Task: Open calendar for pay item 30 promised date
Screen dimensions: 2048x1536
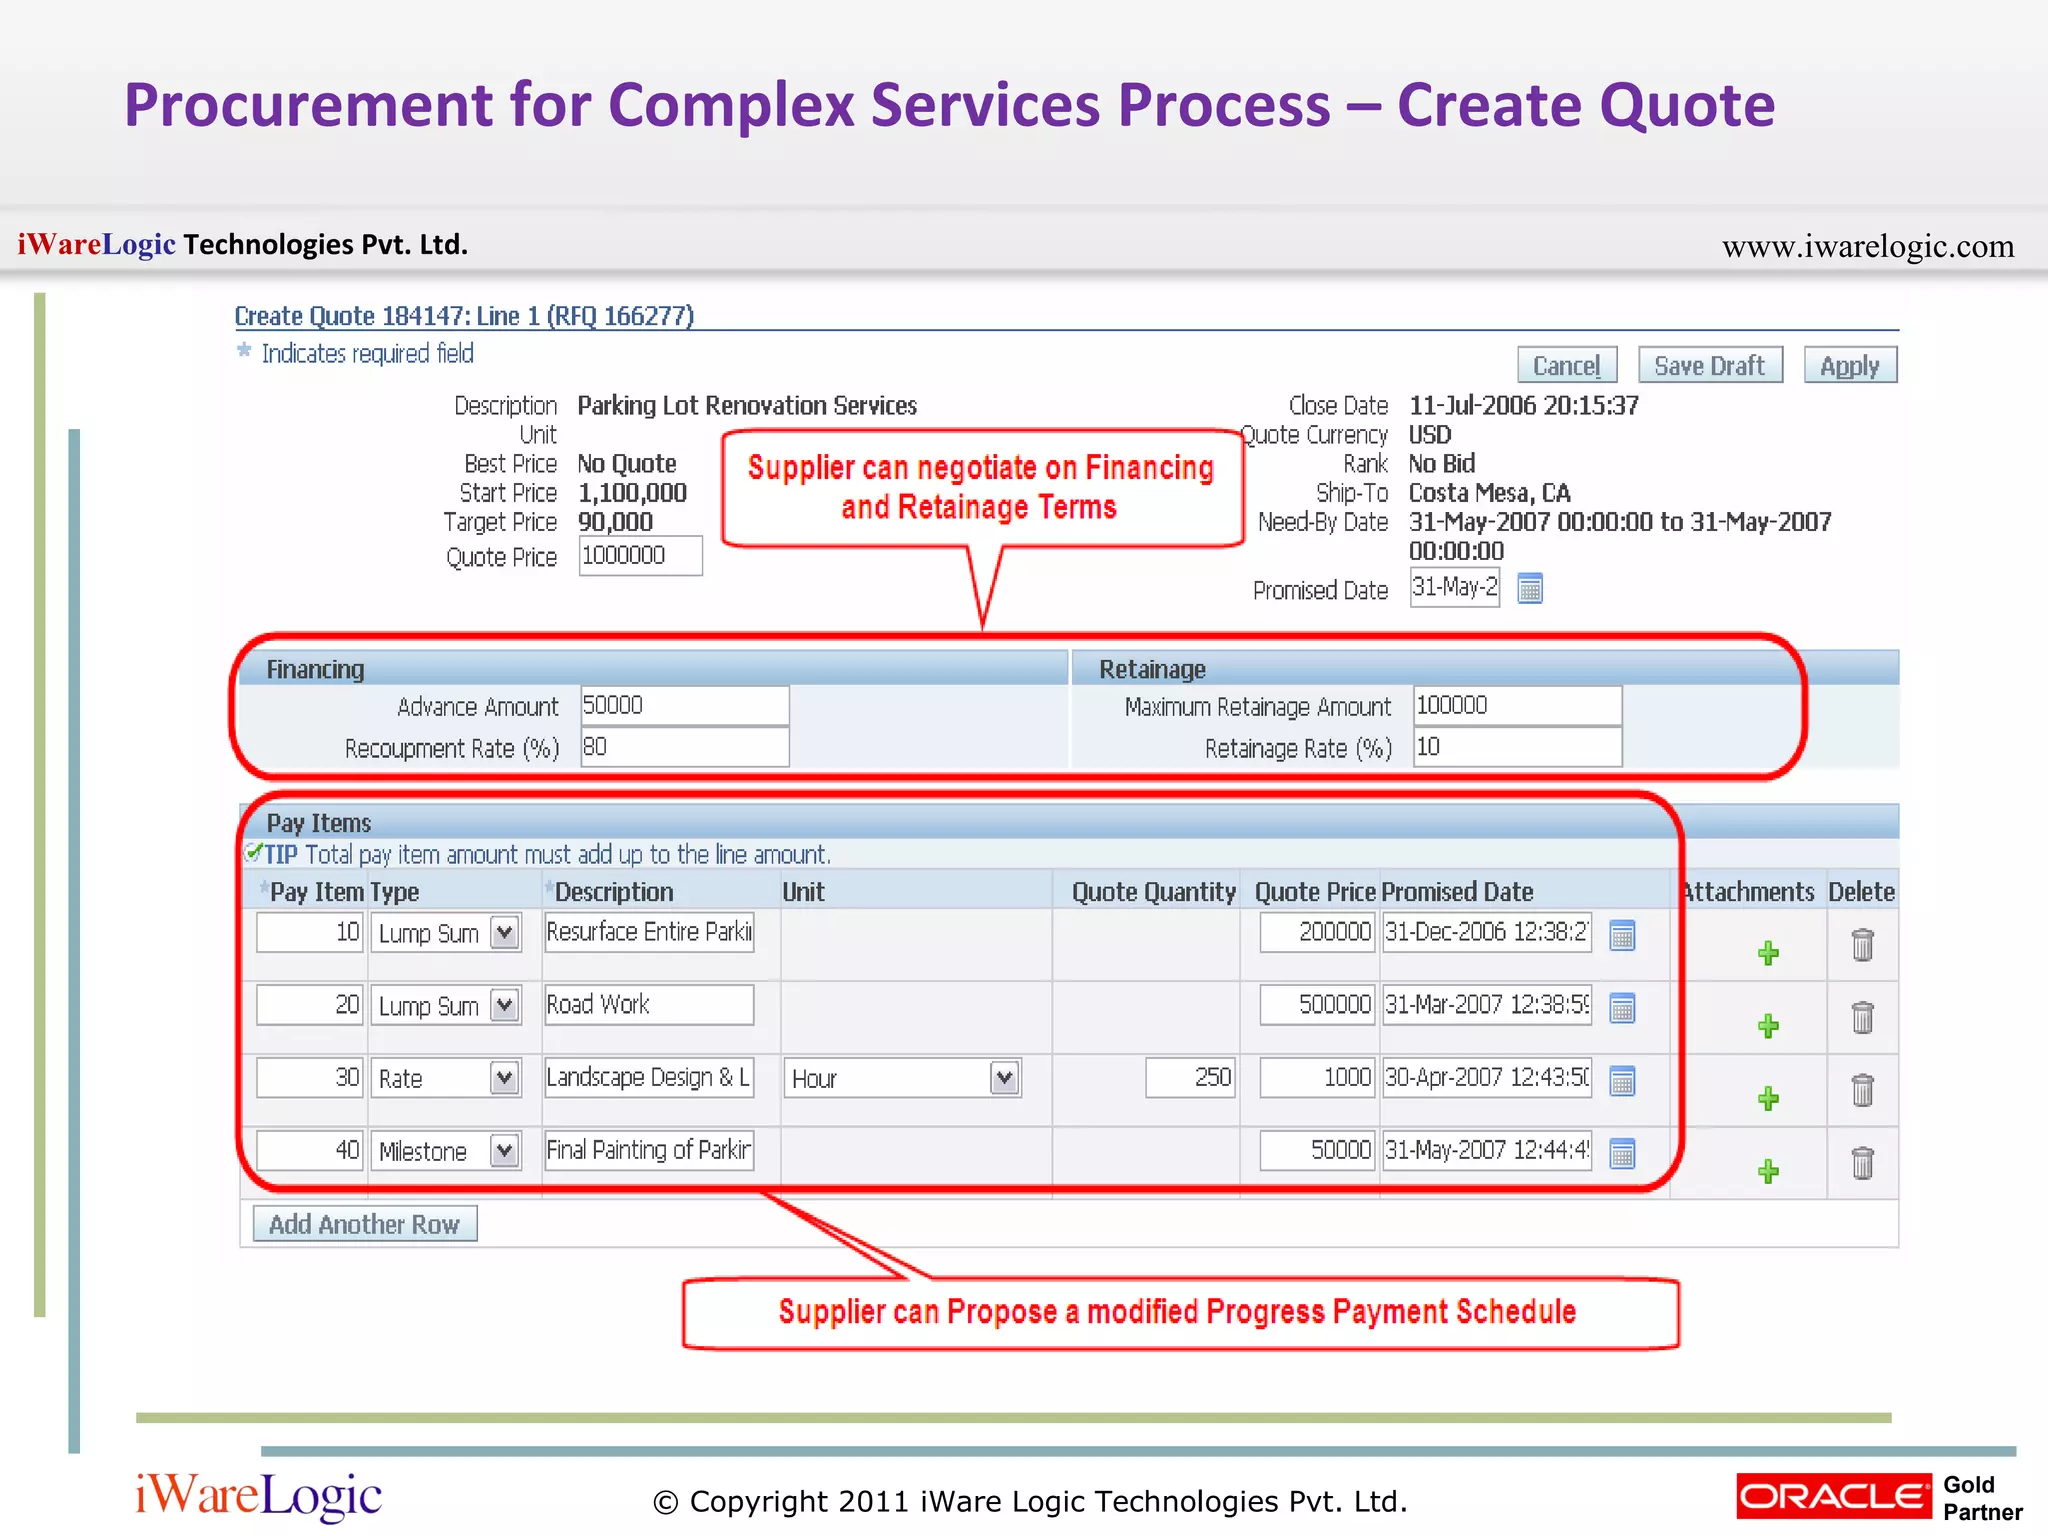Action: tap(1622, 1080)
